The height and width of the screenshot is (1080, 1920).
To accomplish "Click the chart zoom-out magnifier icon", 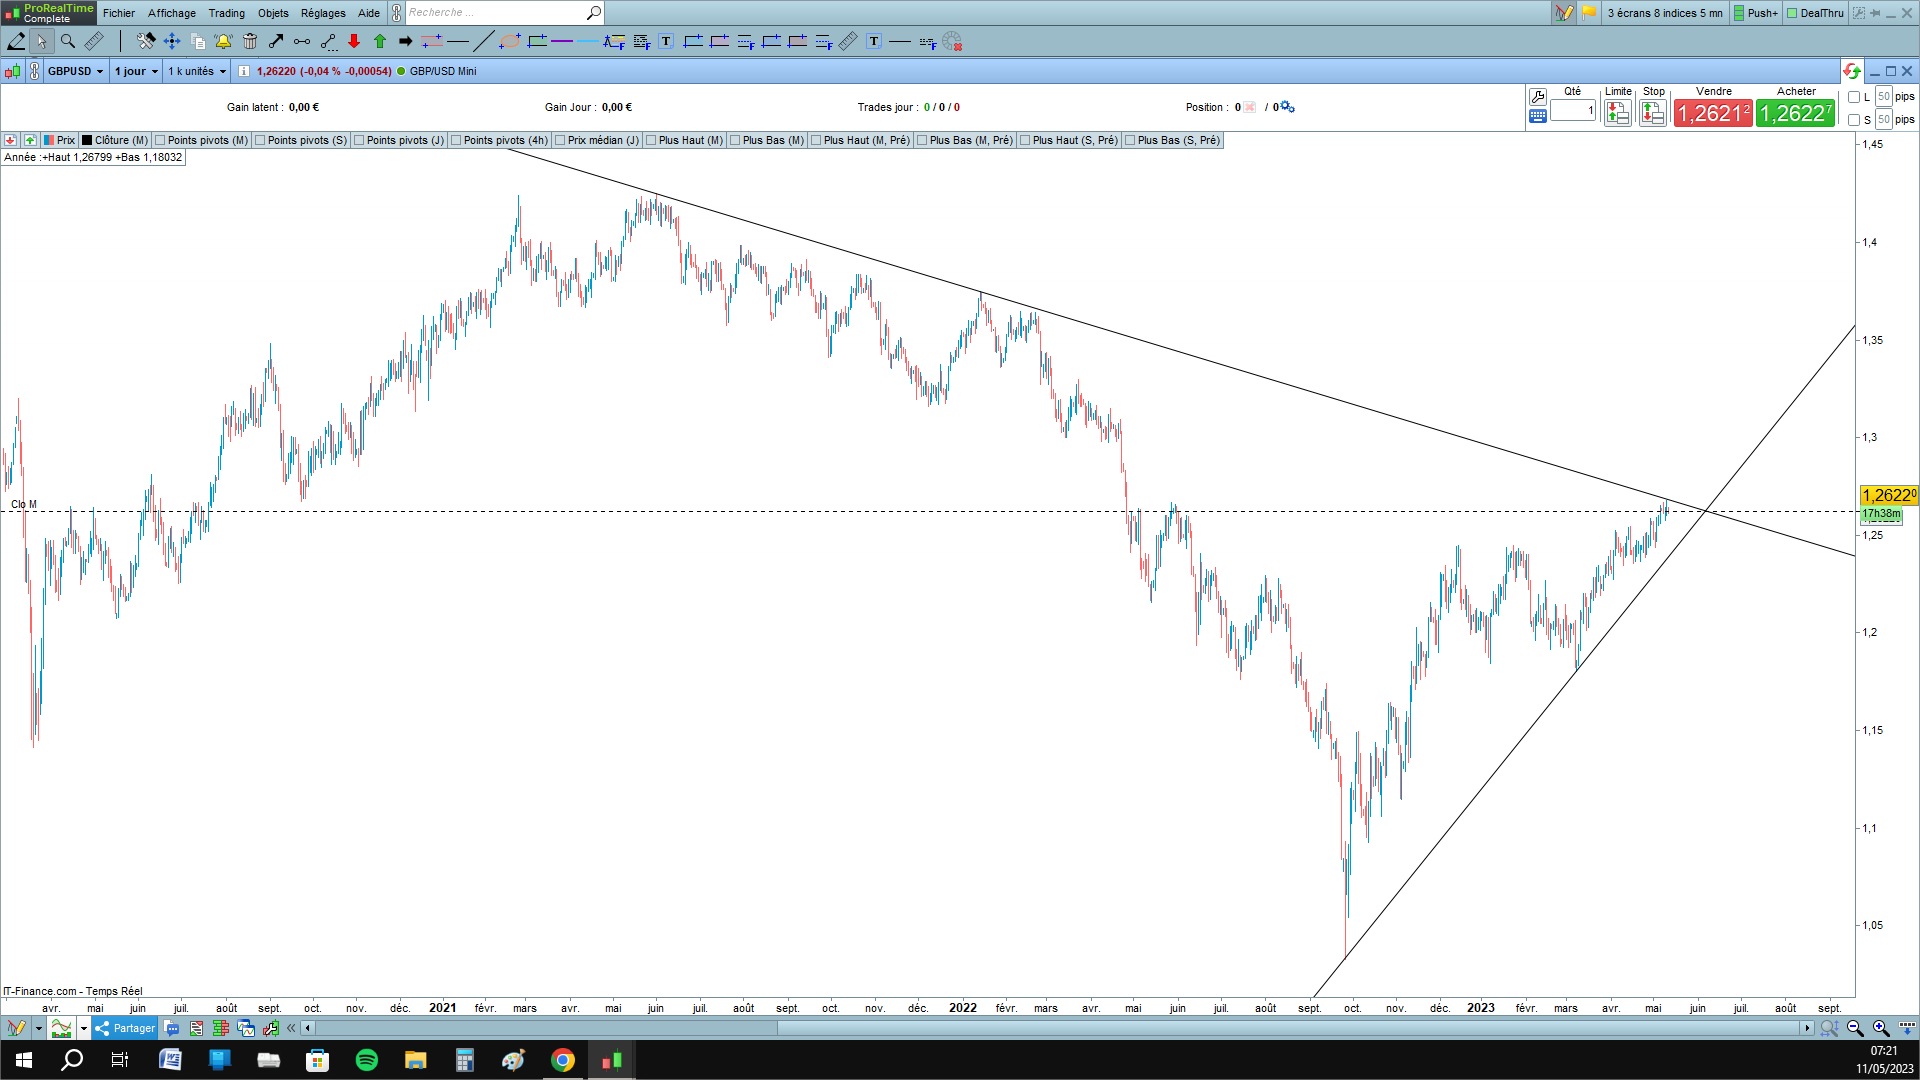I will click(1855, 1028).
